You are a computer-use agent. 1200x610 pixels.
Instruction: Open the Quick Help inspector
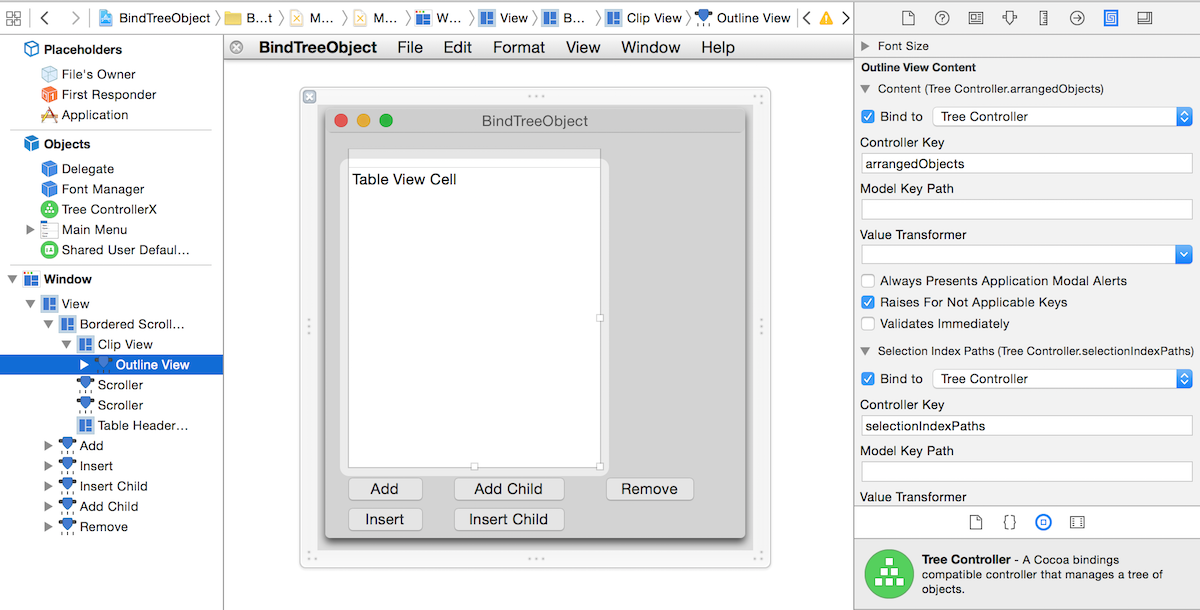pyautogui.click(x=940, y=17)
